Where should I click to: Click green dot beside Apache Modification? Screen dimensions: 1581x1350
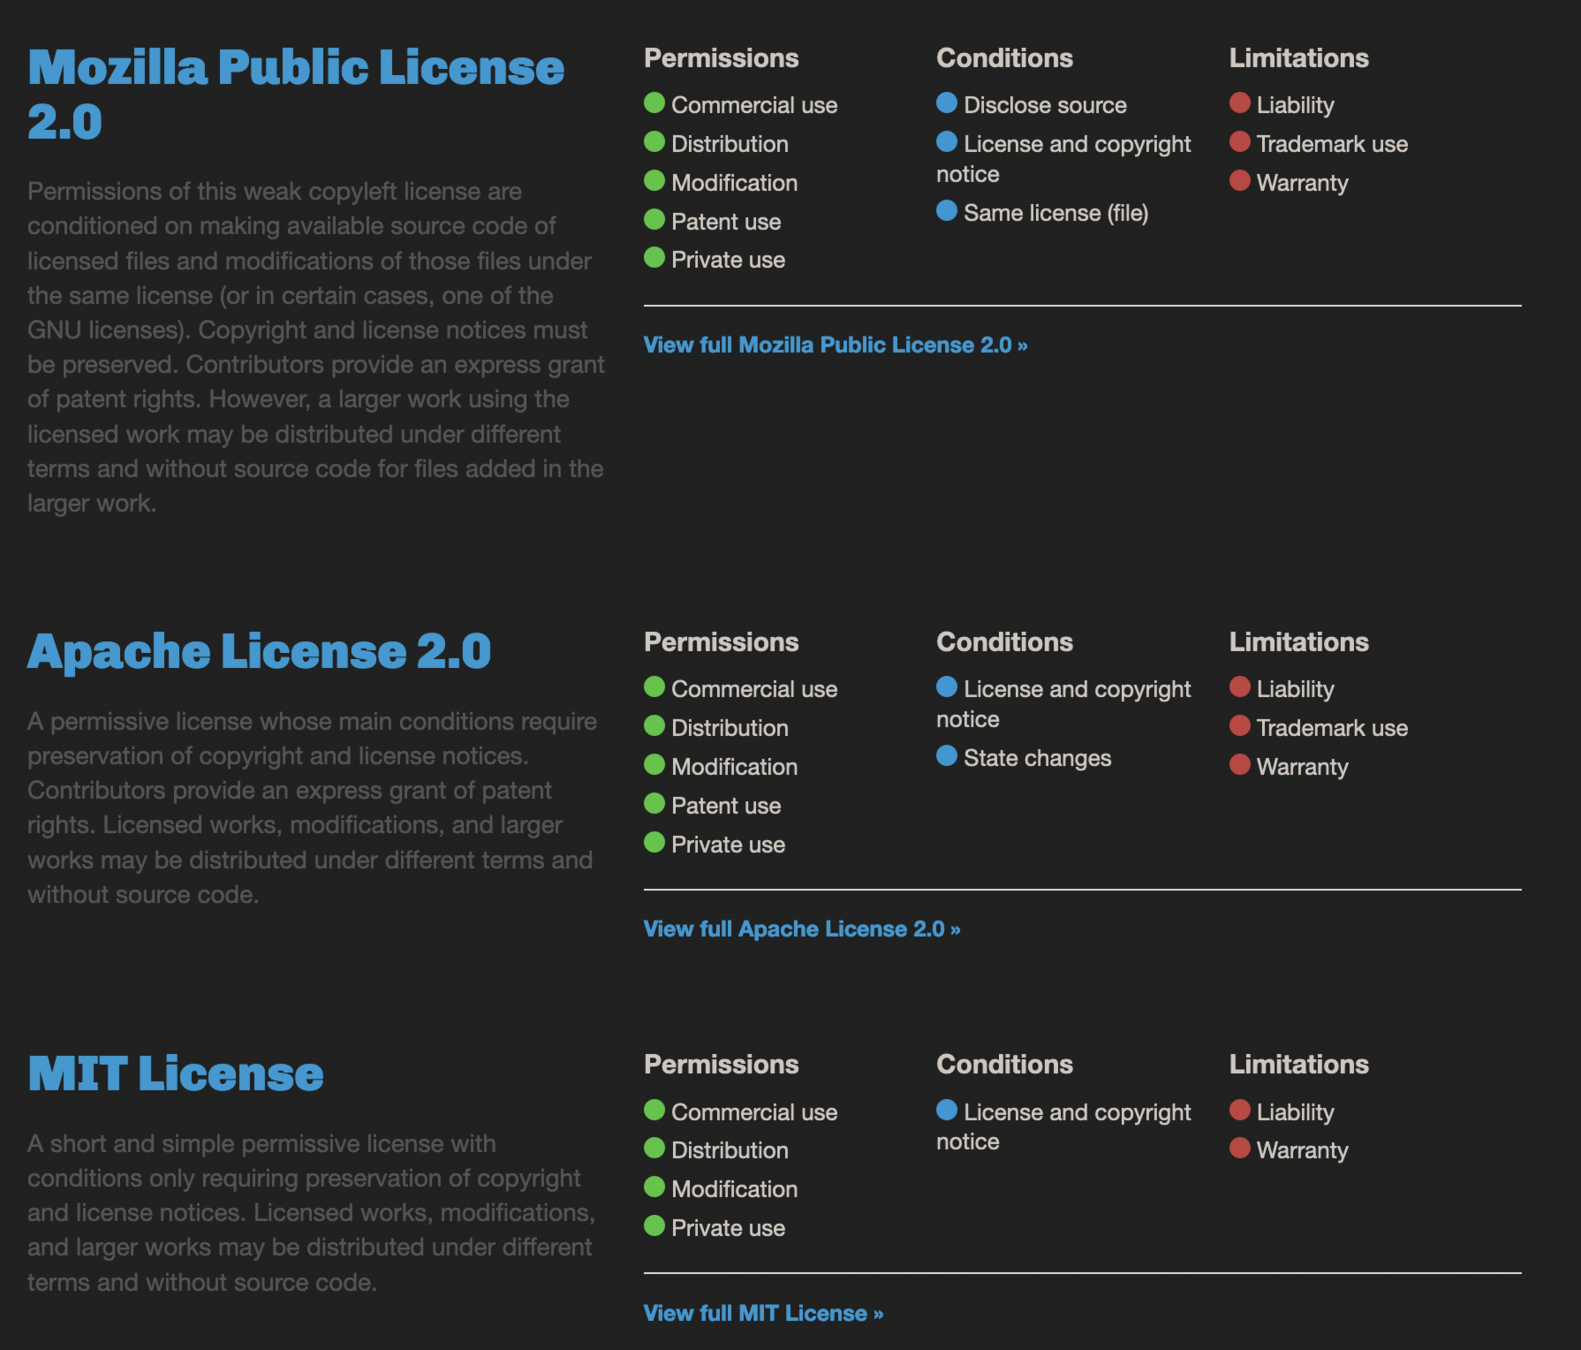[x=655, y=765]
